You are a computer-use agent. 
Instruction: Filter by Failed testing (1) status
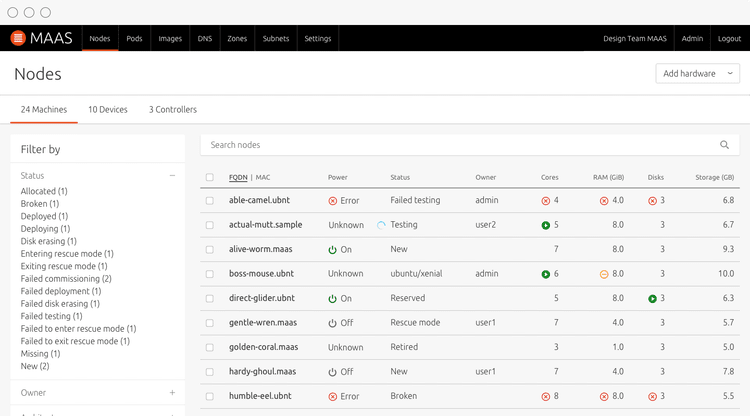coord(52,316)
